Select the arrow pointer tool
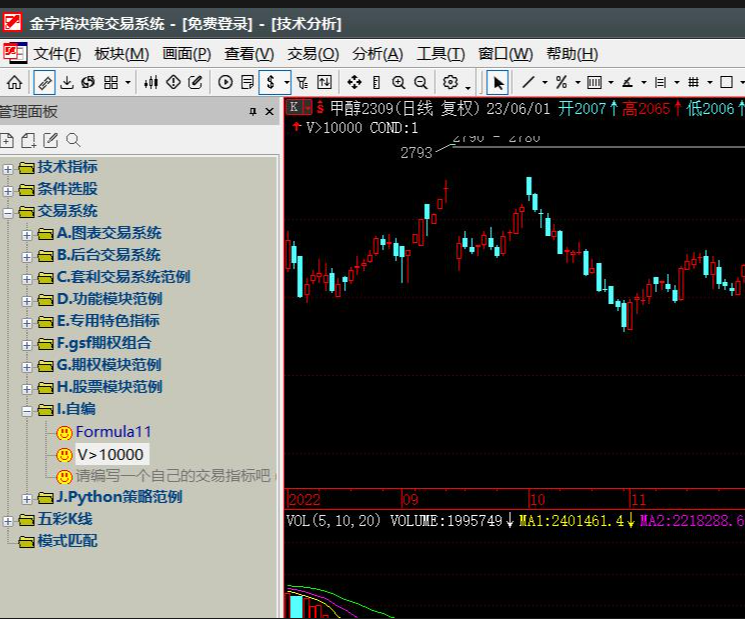Image resolution: width=745 pixels, height=619 pixels. coord(498,83)
